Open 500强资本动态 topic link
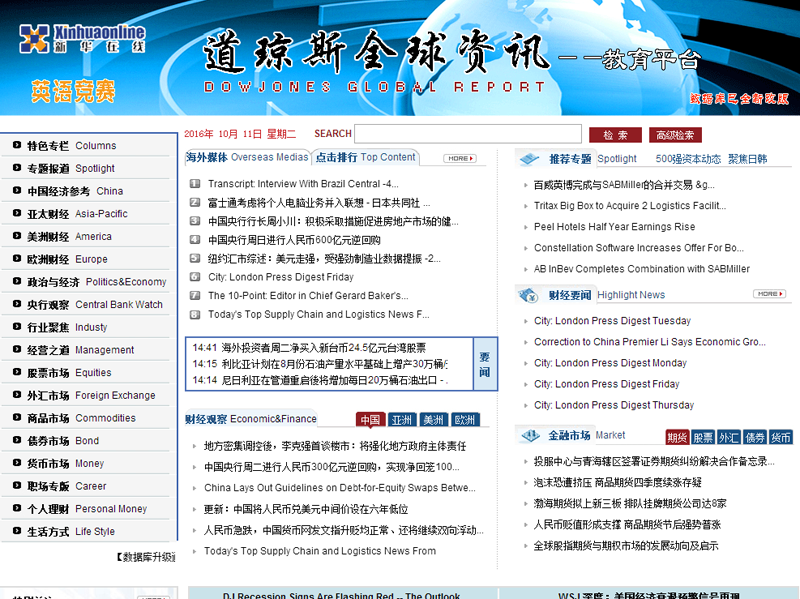 click(x=688, y=159)
